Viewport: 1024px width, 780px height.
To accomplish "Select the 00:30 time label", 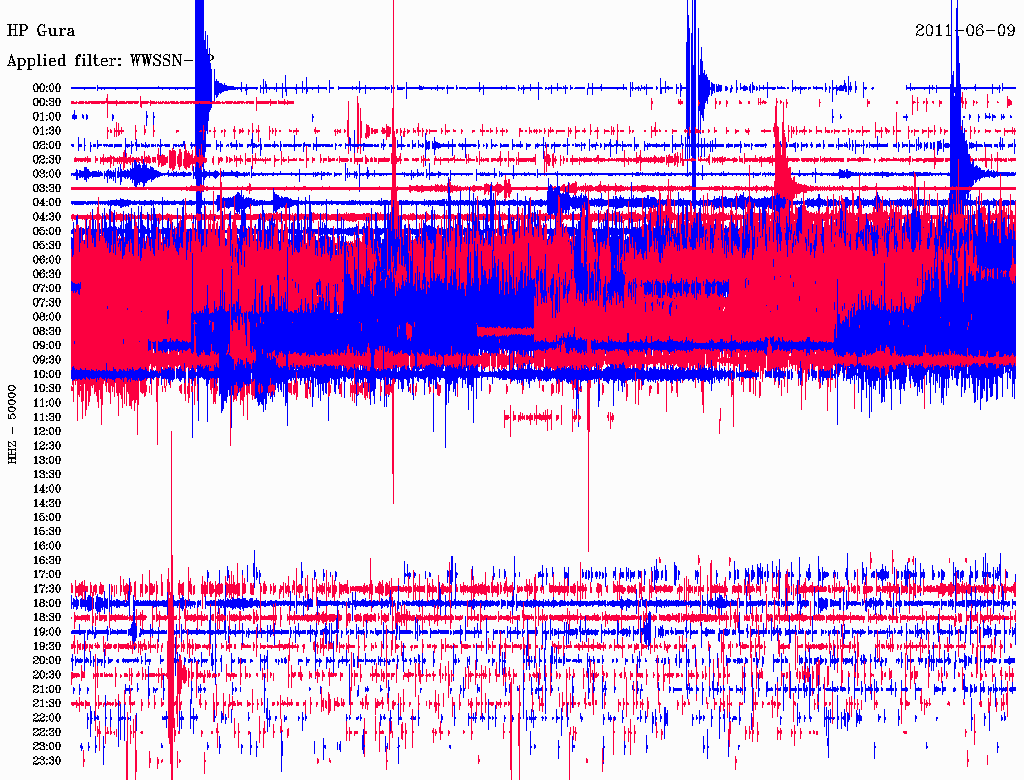I will (x=47, y=102).
